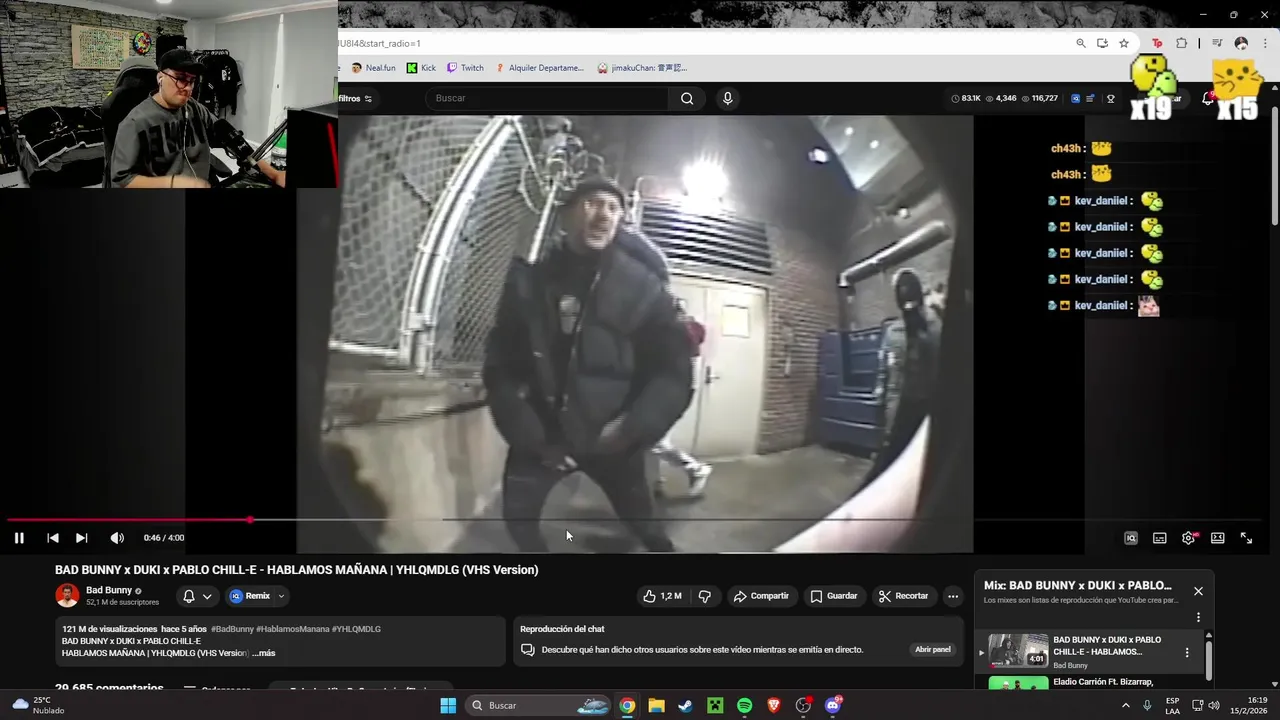Image resolution: width=1280 pixels, height=720 pixels.
Task: Click the IQ extension icon in player controls
Action: [1131, 538]
